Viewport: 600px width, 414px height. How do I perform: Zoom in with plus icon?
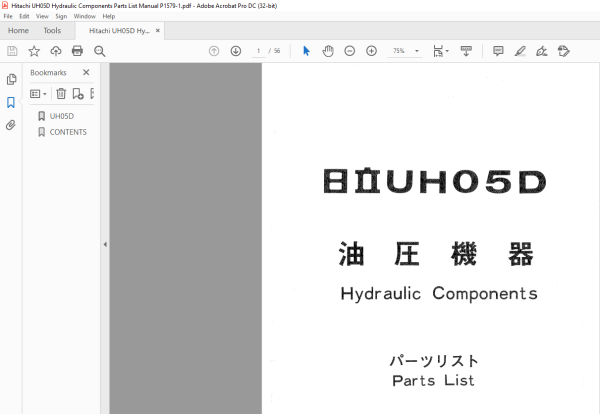371,51
